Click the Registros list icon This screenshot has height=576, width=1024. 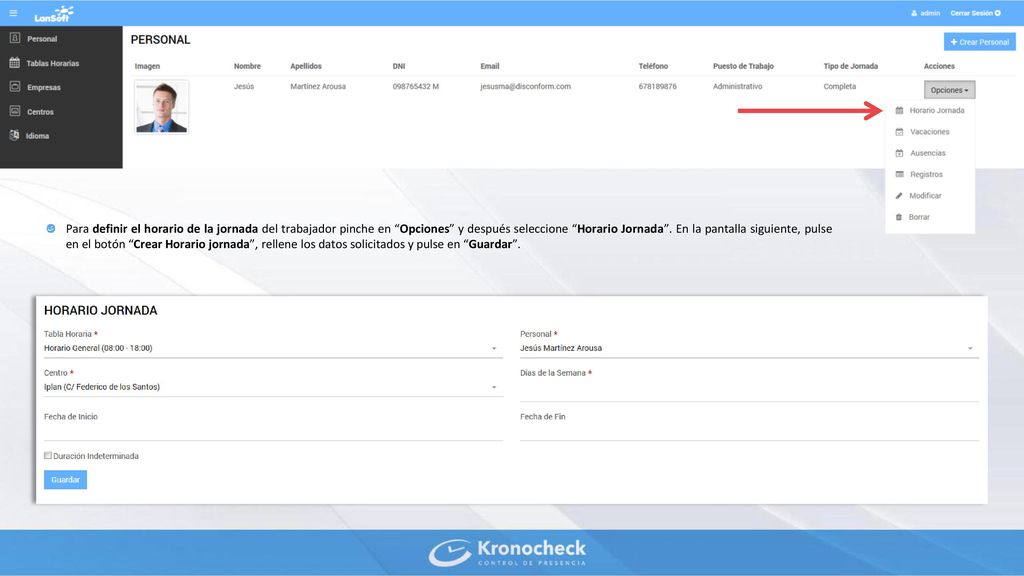click(899, 174)
